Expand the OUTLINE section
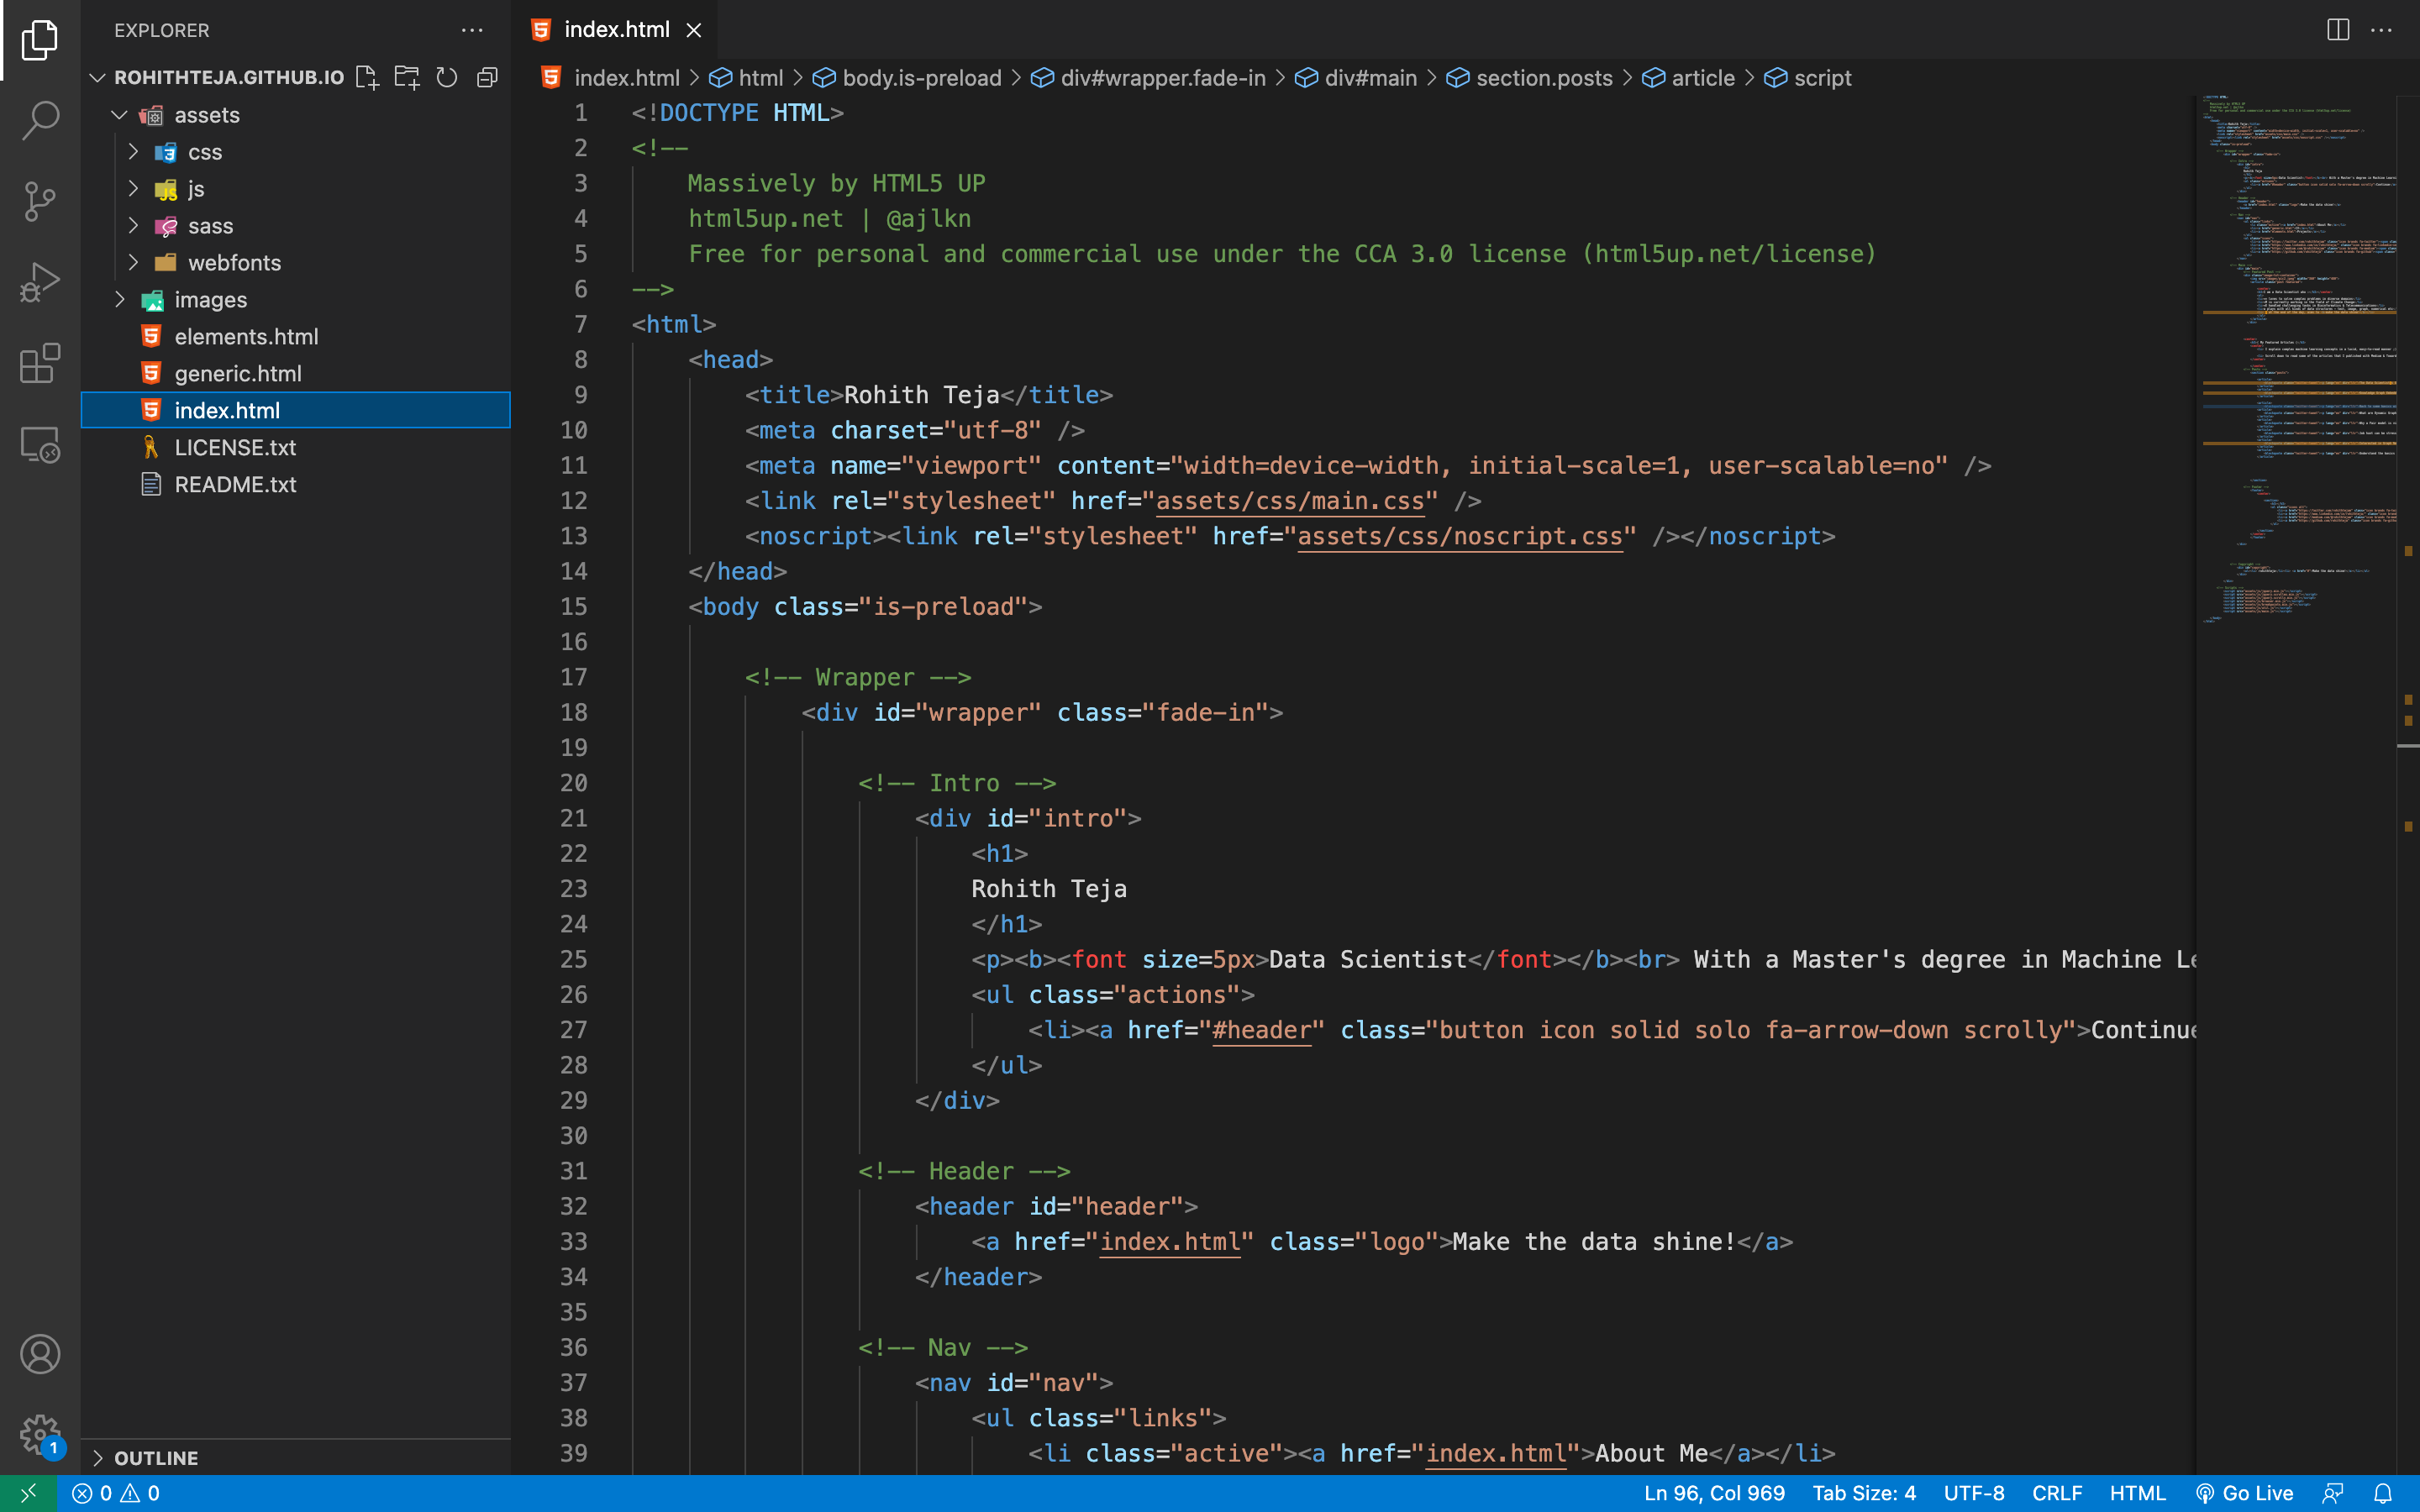Screen dimensions: 2420x1512 point(156,1458)
